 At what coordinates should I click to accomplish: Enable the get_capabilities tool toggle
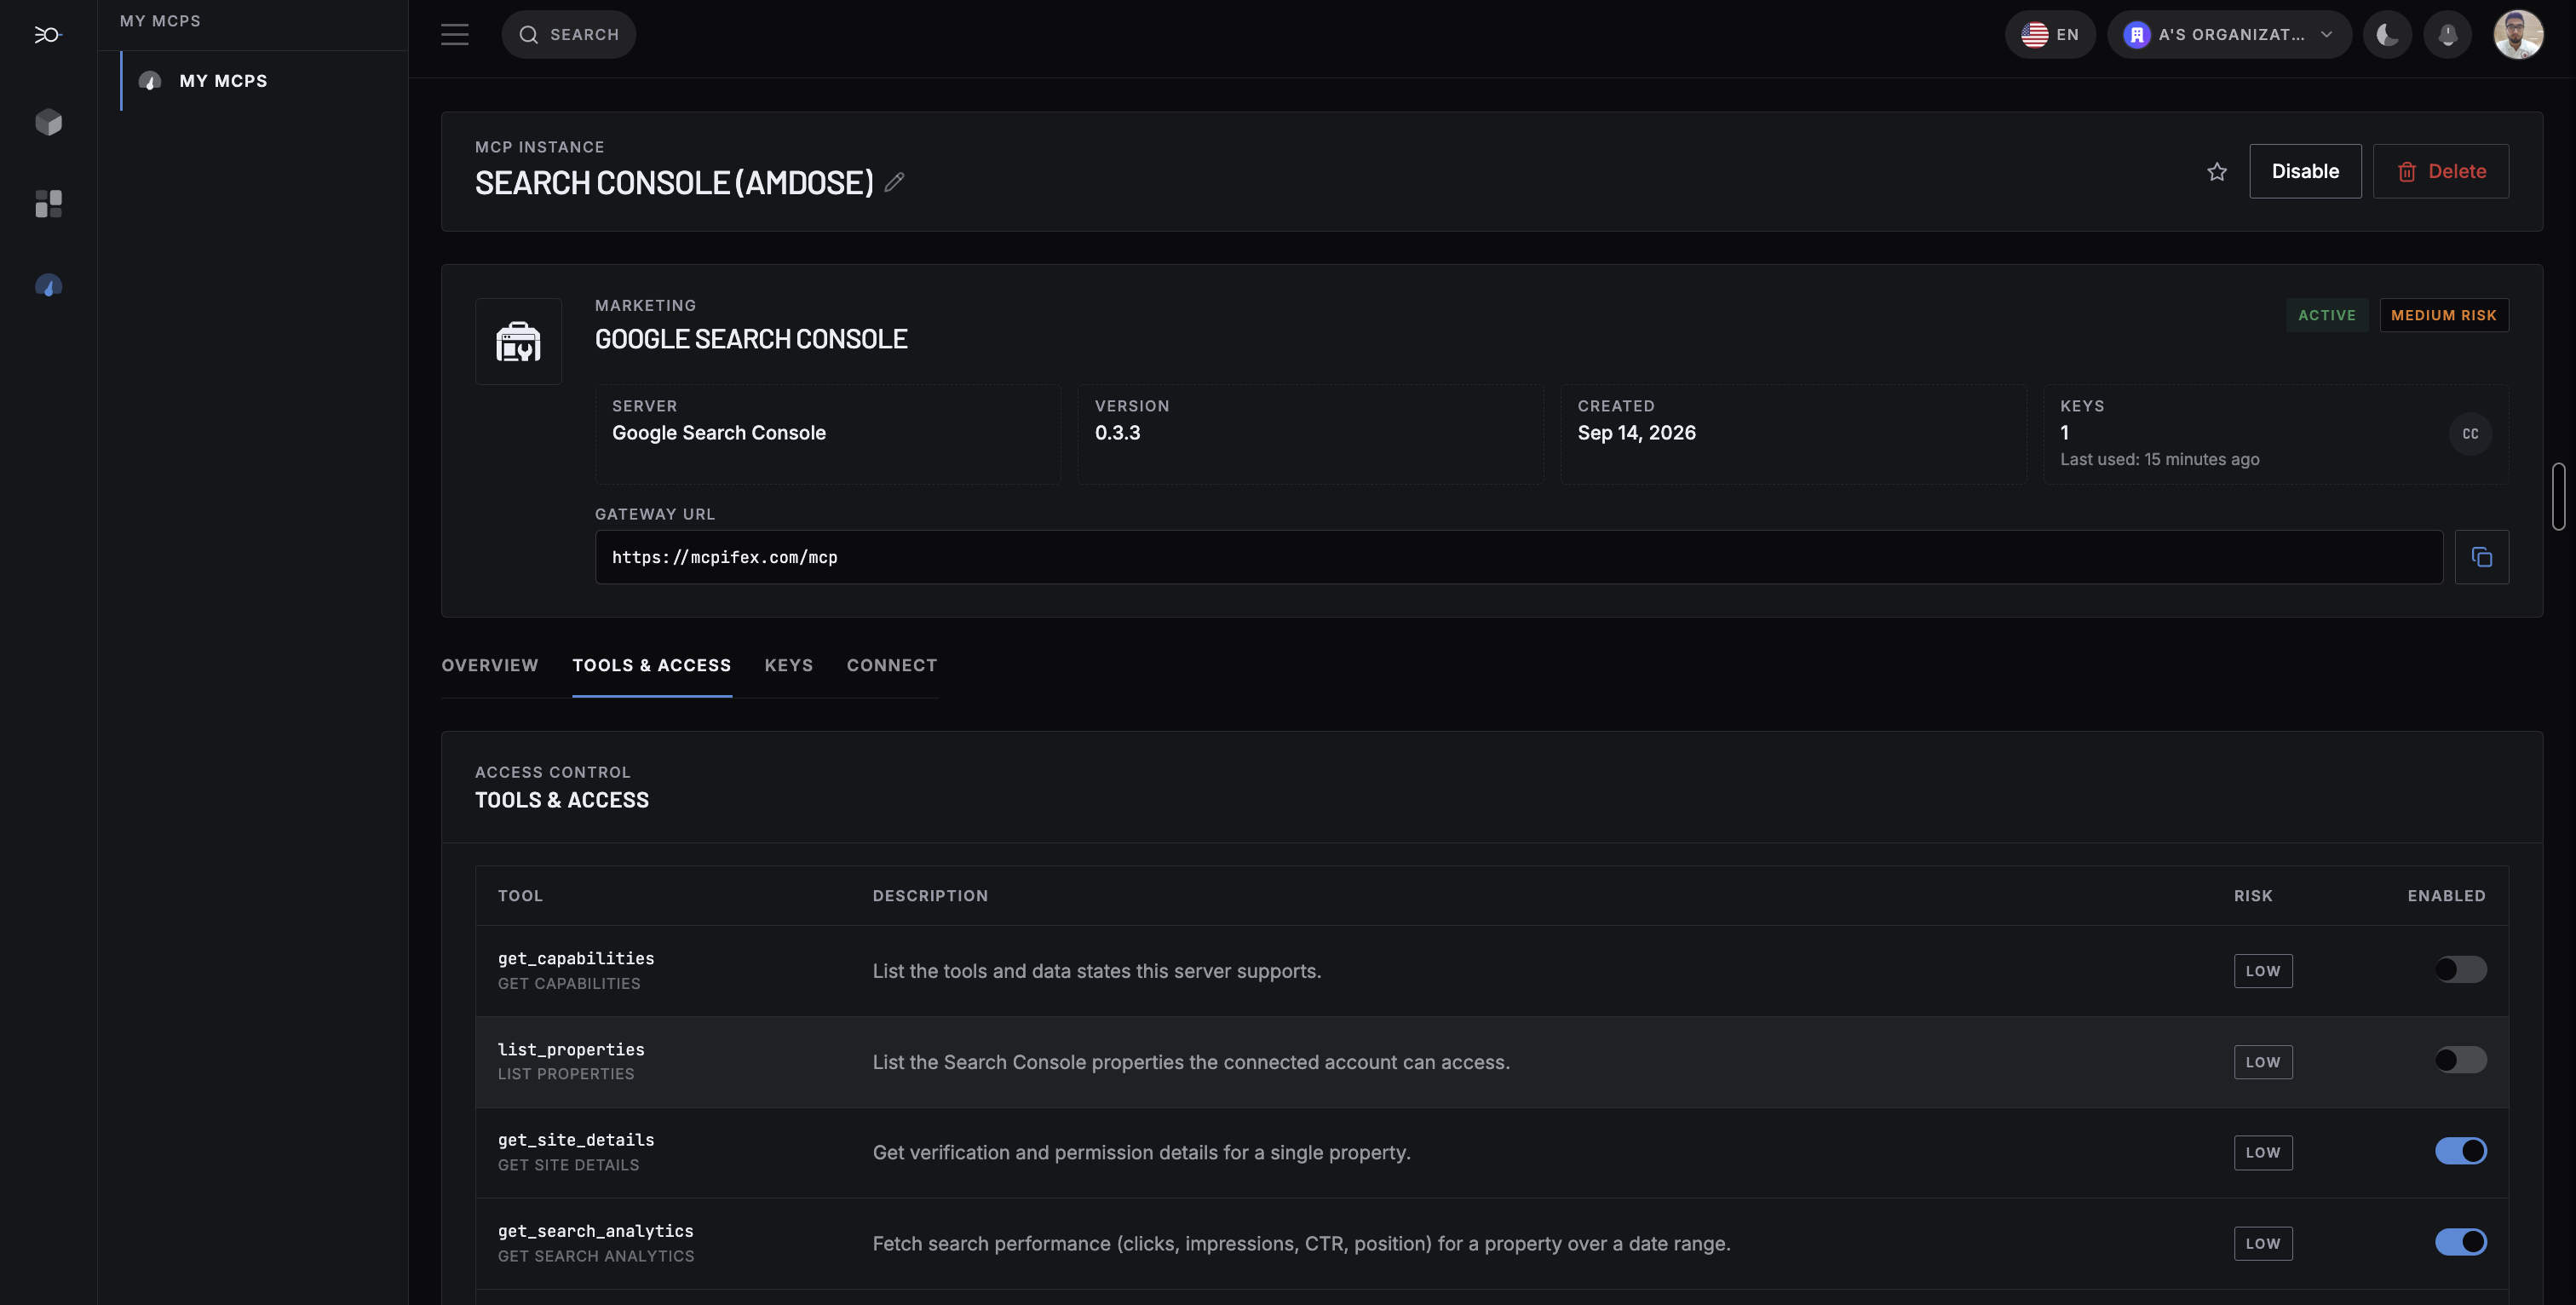tap(2460, 969)
